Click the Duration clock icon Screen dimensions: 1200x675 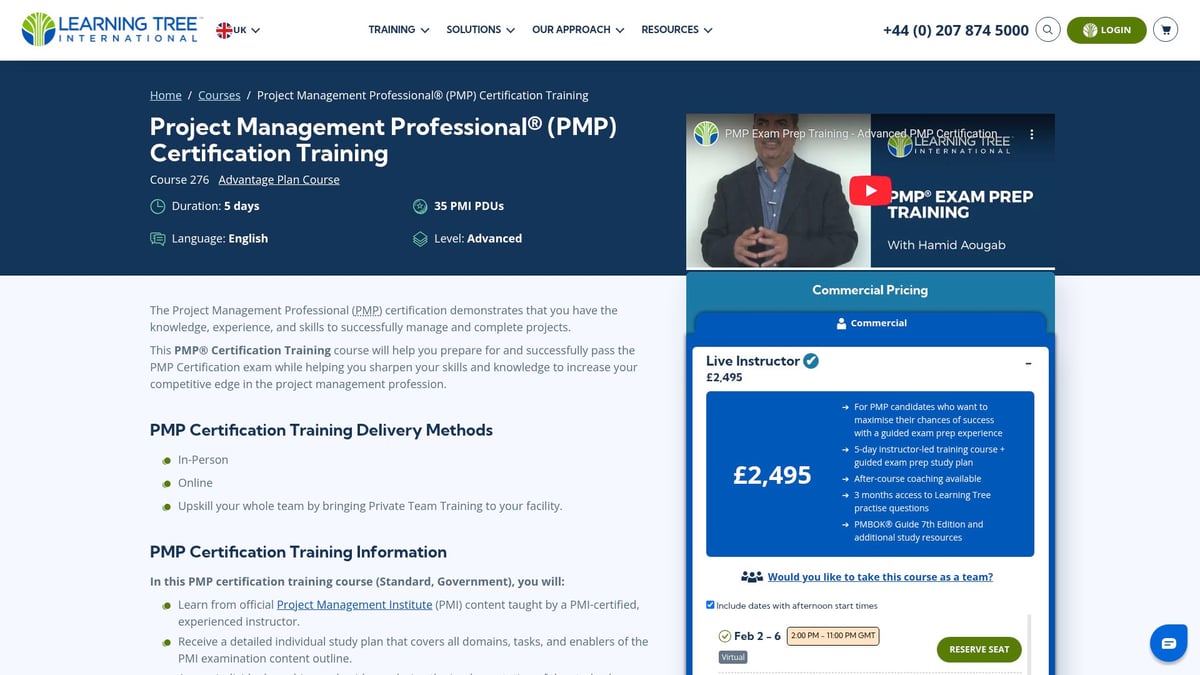tap(158, 206)
